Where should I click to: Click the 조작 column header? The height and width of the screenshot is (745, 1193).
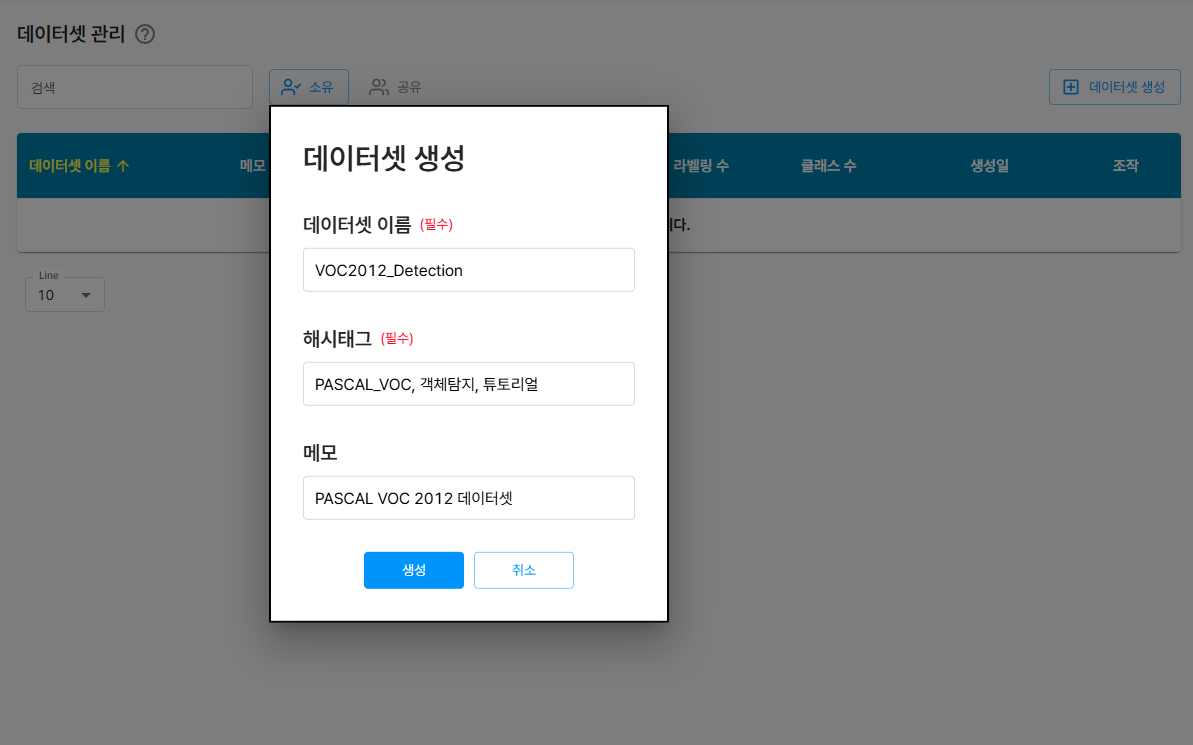point(1125,165)
